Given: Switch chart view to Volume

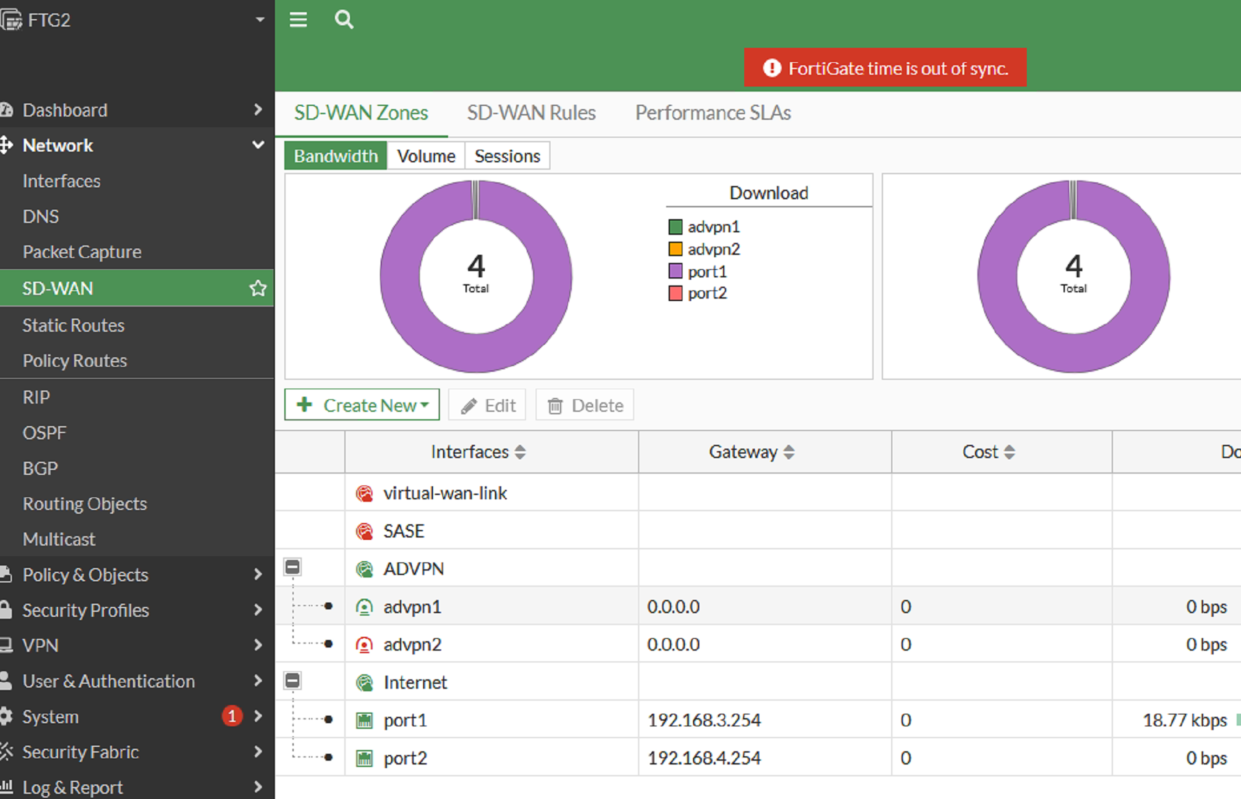Looking at the screenshot, I should coord(426,156).
